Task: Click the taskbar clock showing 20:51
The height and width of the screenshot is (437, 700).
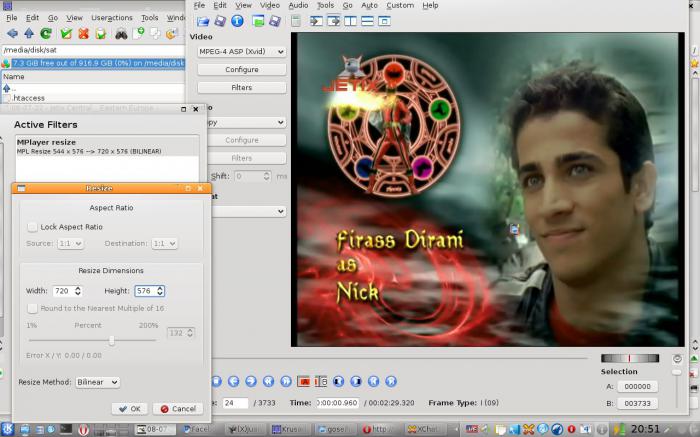Action: 645,429
